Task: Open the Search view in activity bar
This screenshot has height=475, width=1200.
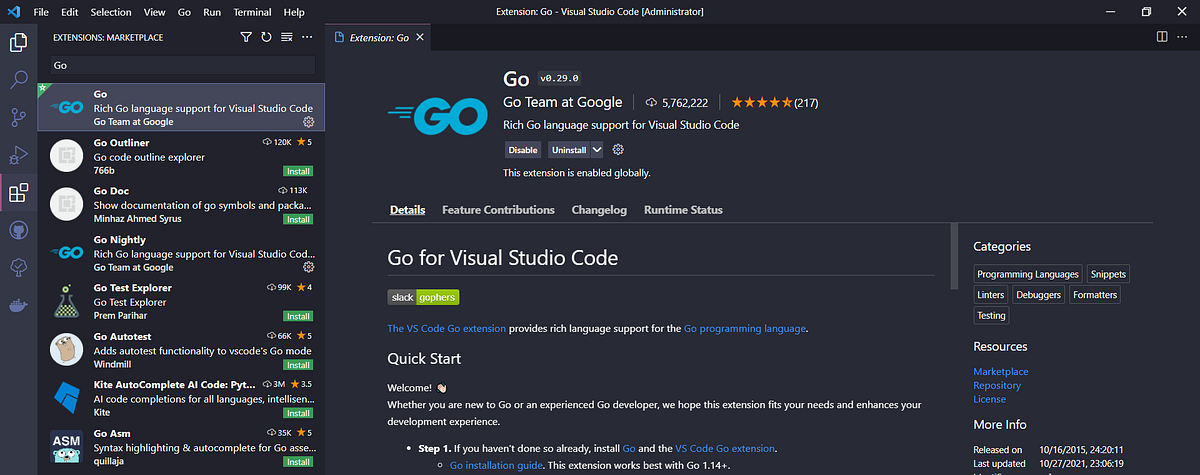Action: click(x=18, y=80)
